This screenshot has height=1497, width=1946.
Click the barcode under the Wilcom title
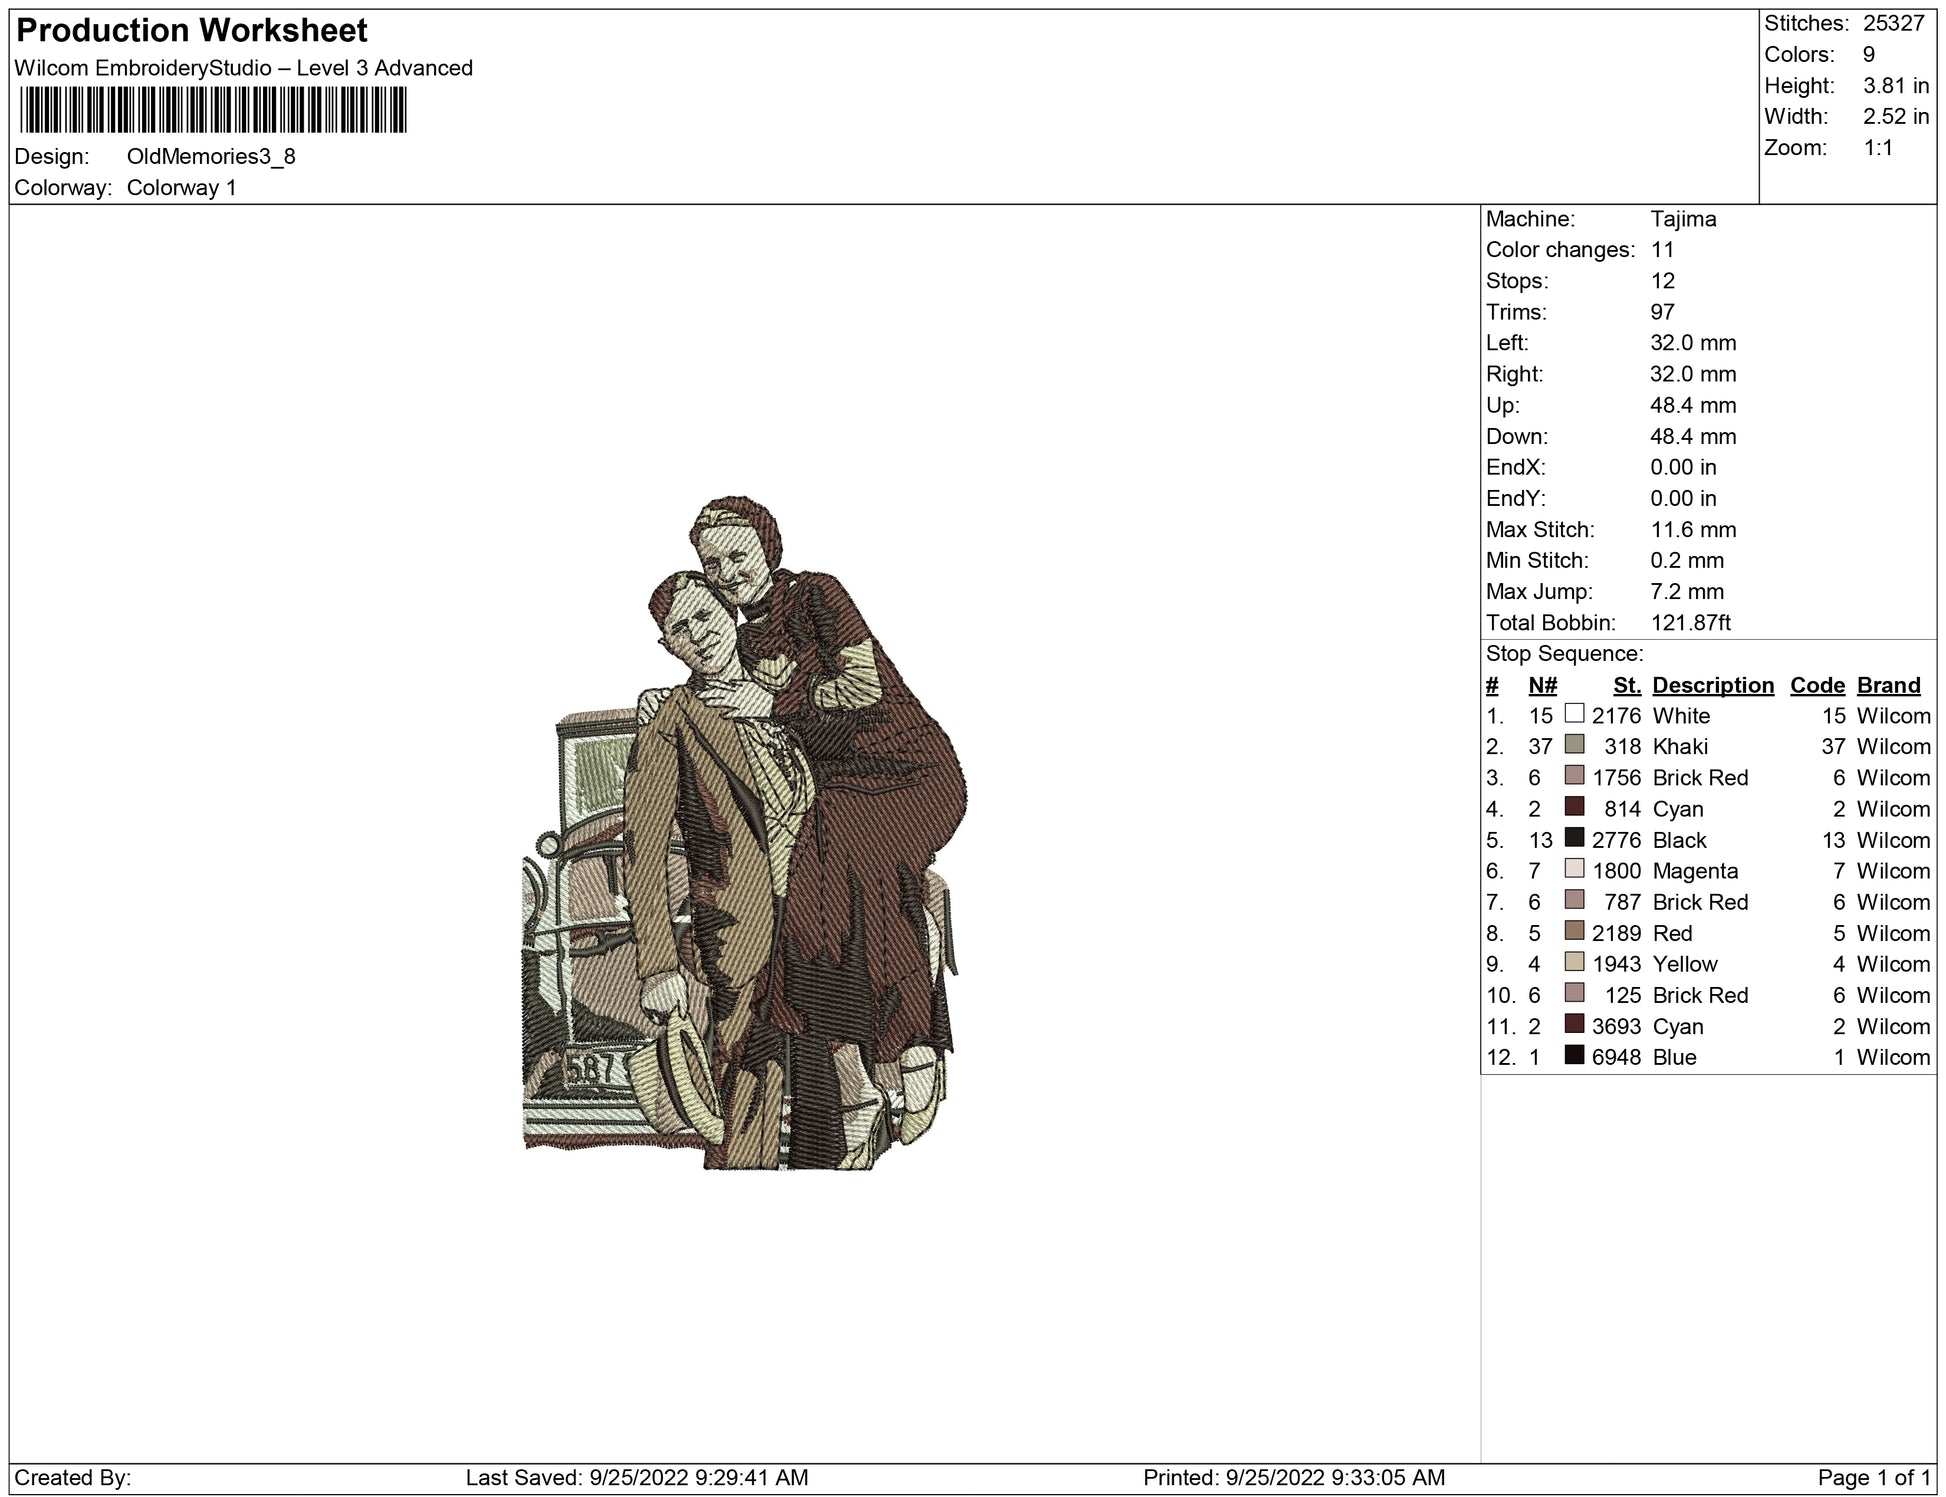(213, 110)
